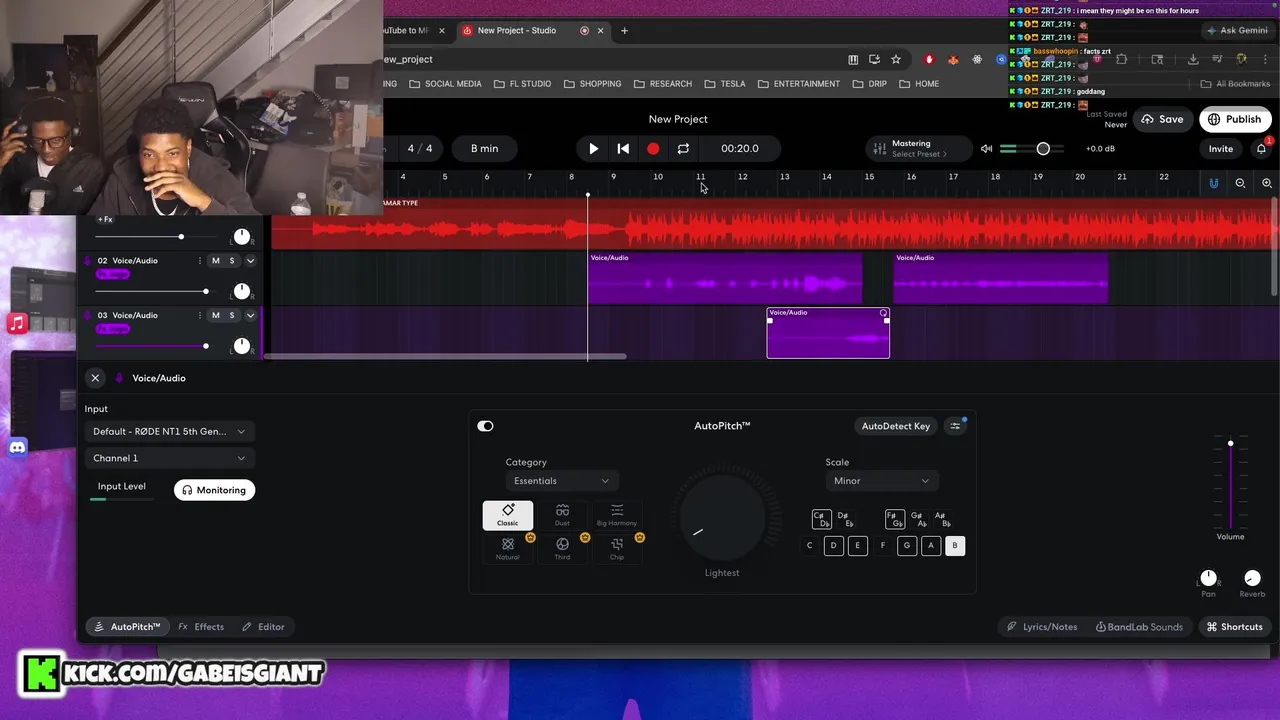Toggle the AutoPitch on/off switch
Screen dimensions: 1280x720
tap(485, 426)
